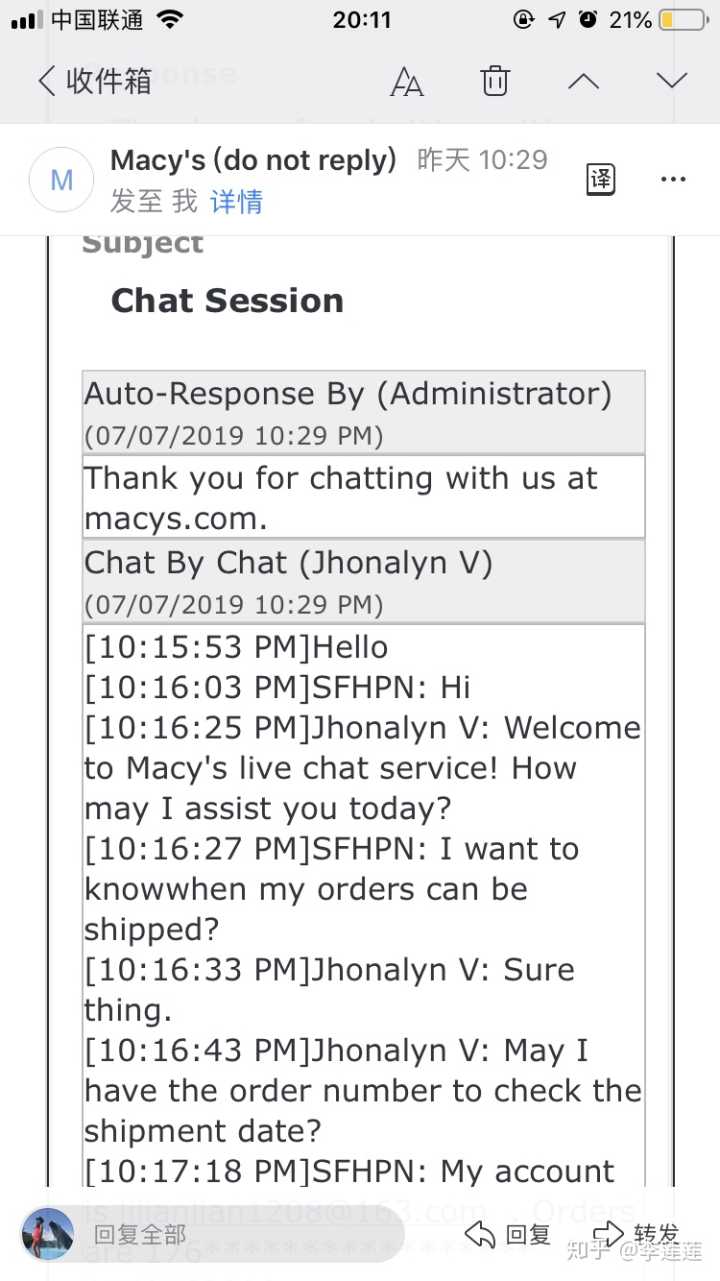This screenshot has height=1281, width=720.
Task: Tap the Wi-Fi icon in status bar
Action: click(171, 20)
